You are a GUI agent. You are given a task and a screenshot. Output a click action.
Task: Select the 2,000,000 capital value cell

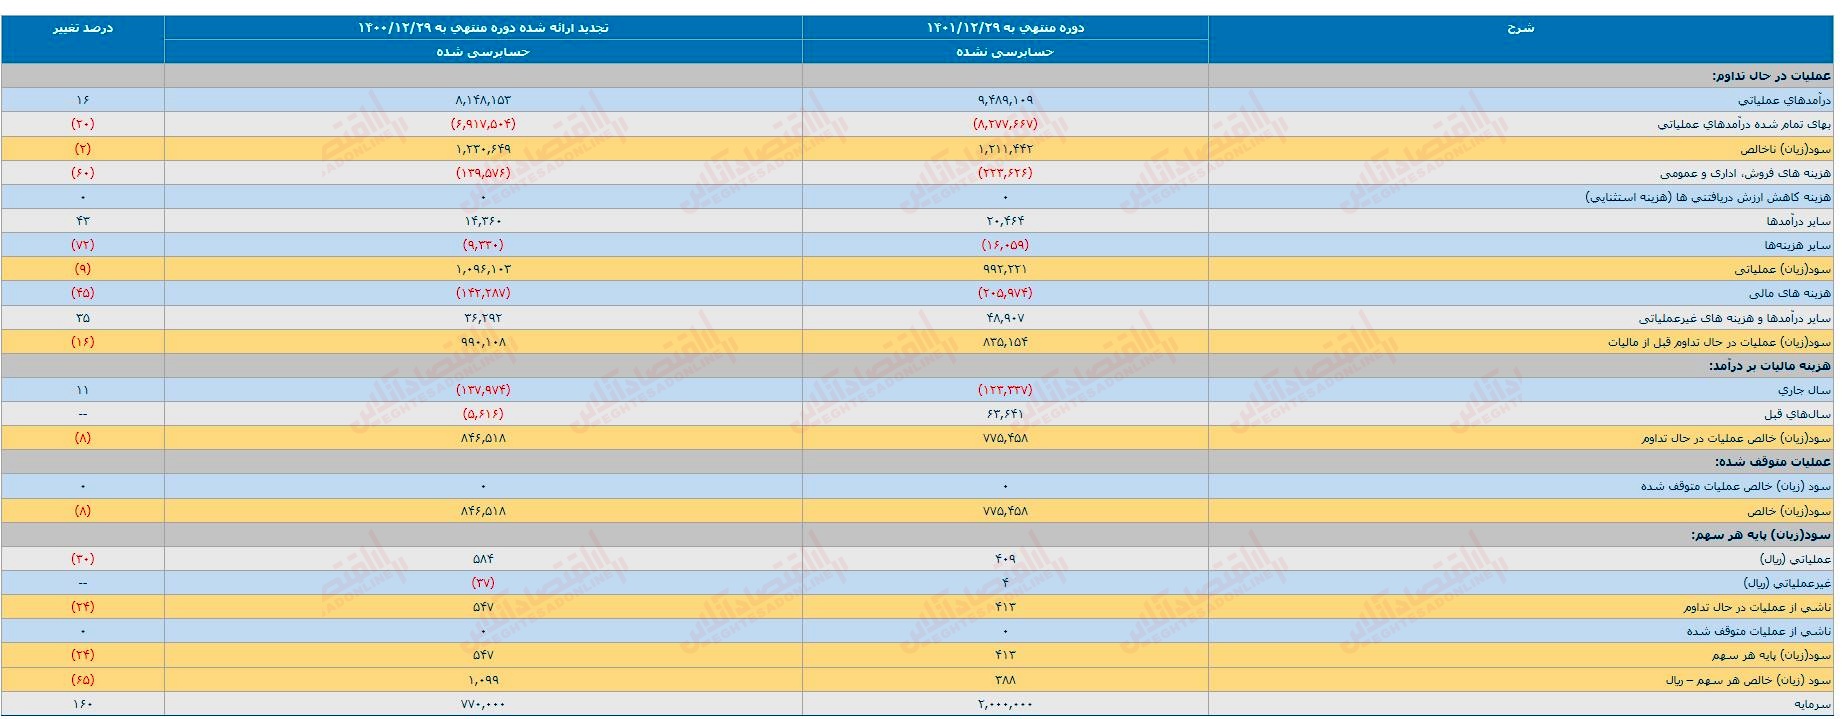click(1004, 704)
